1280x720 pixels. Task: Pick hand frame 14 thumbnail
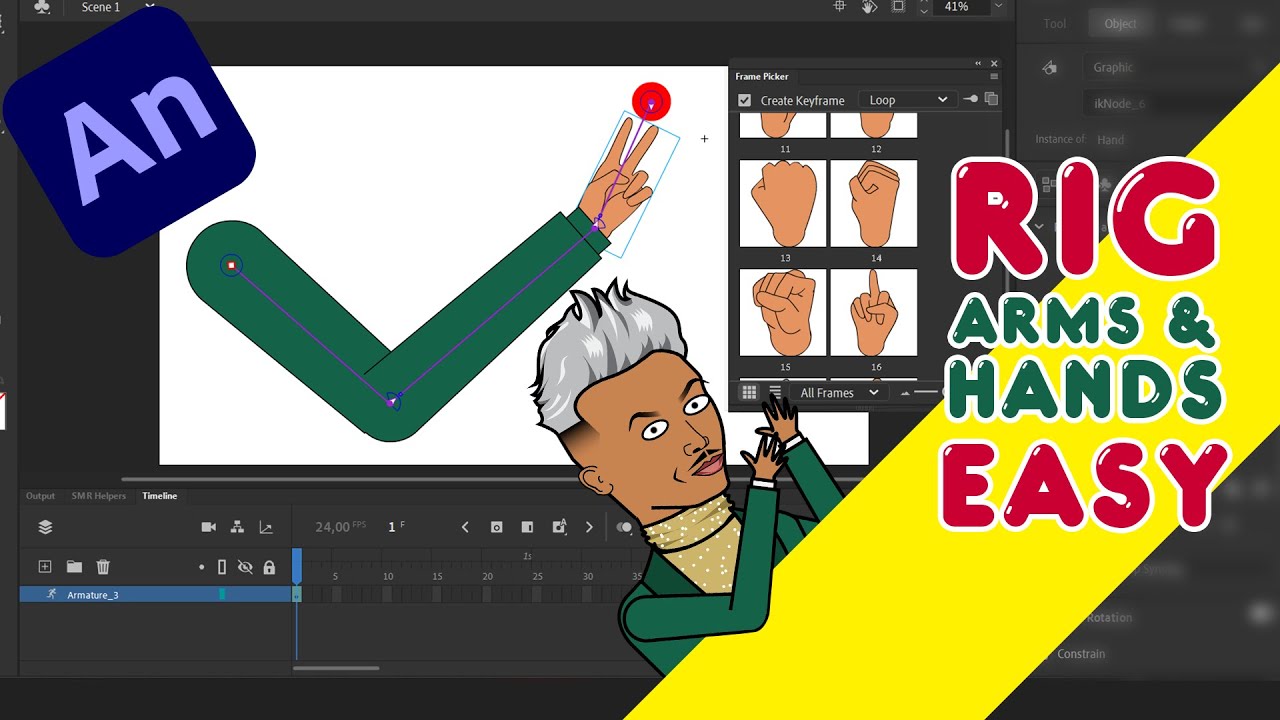874,204
